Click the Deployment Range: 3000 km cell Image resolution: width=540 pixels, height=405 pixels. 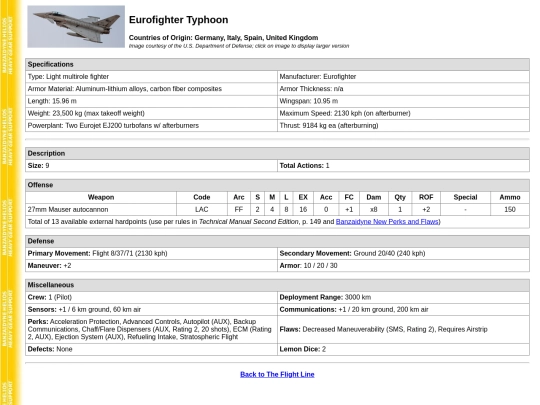(x=403, y=297)
